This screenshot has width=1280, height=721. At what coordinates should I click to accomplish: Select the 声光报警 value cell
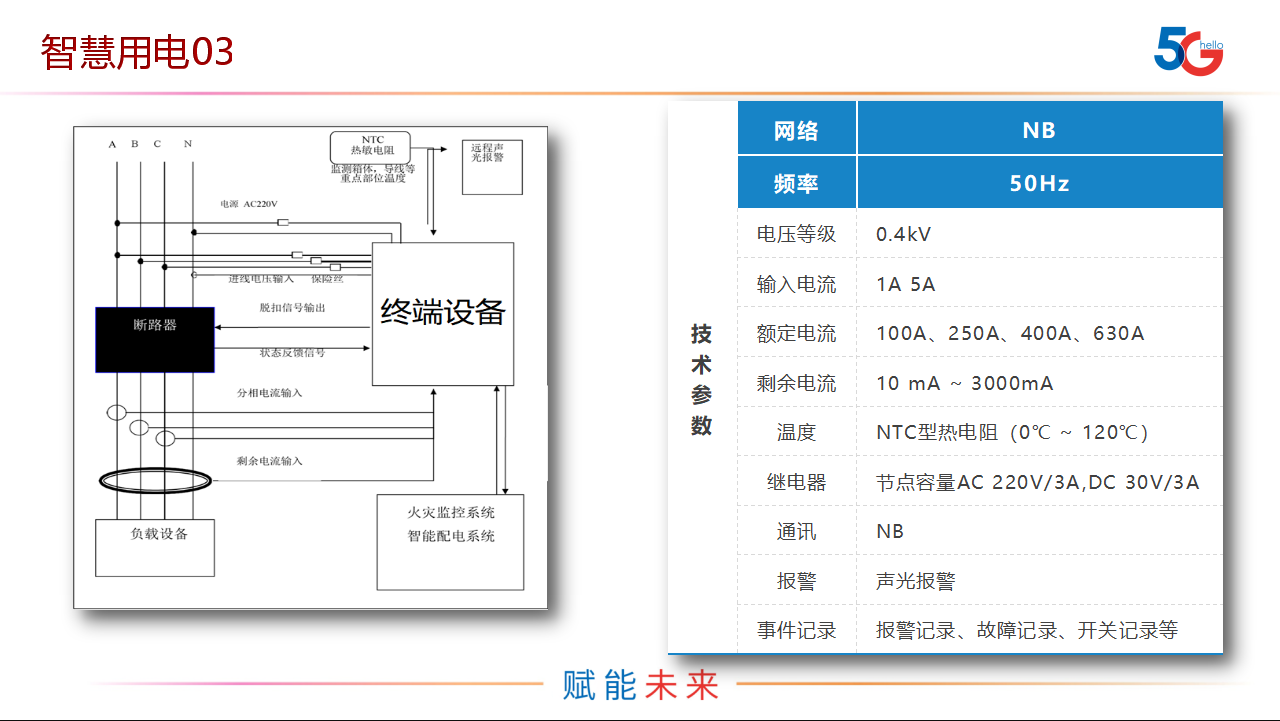[x=916, y=581]
